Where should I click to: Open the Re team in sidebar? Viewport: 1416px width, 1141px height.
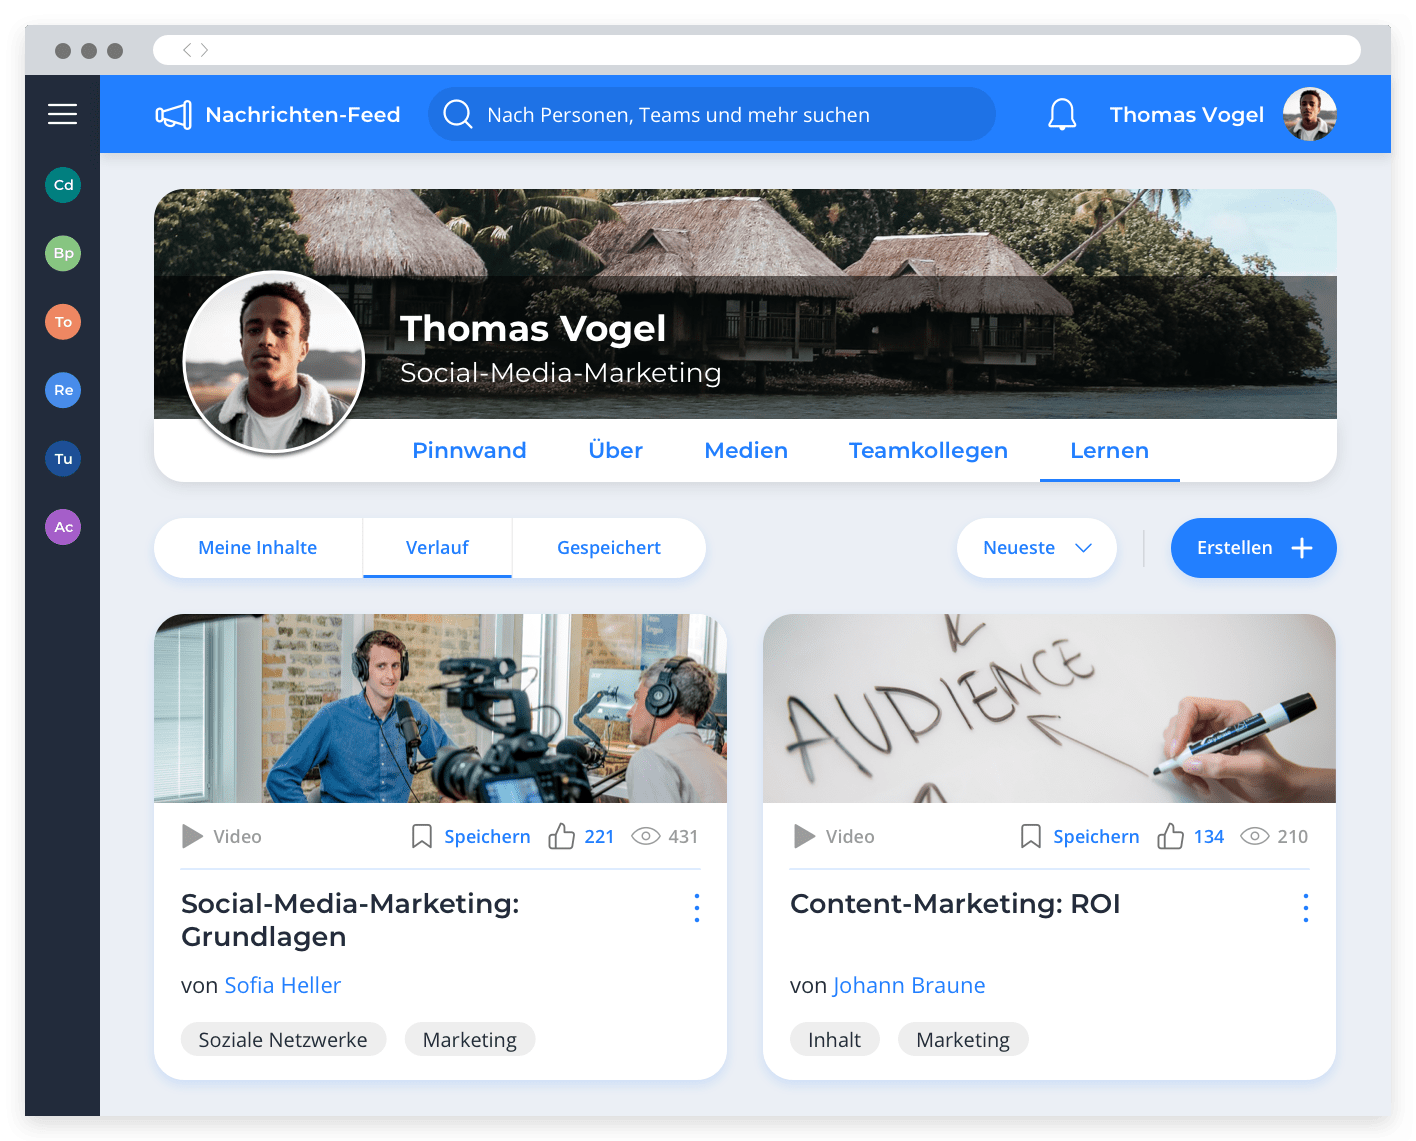[63, 390]
